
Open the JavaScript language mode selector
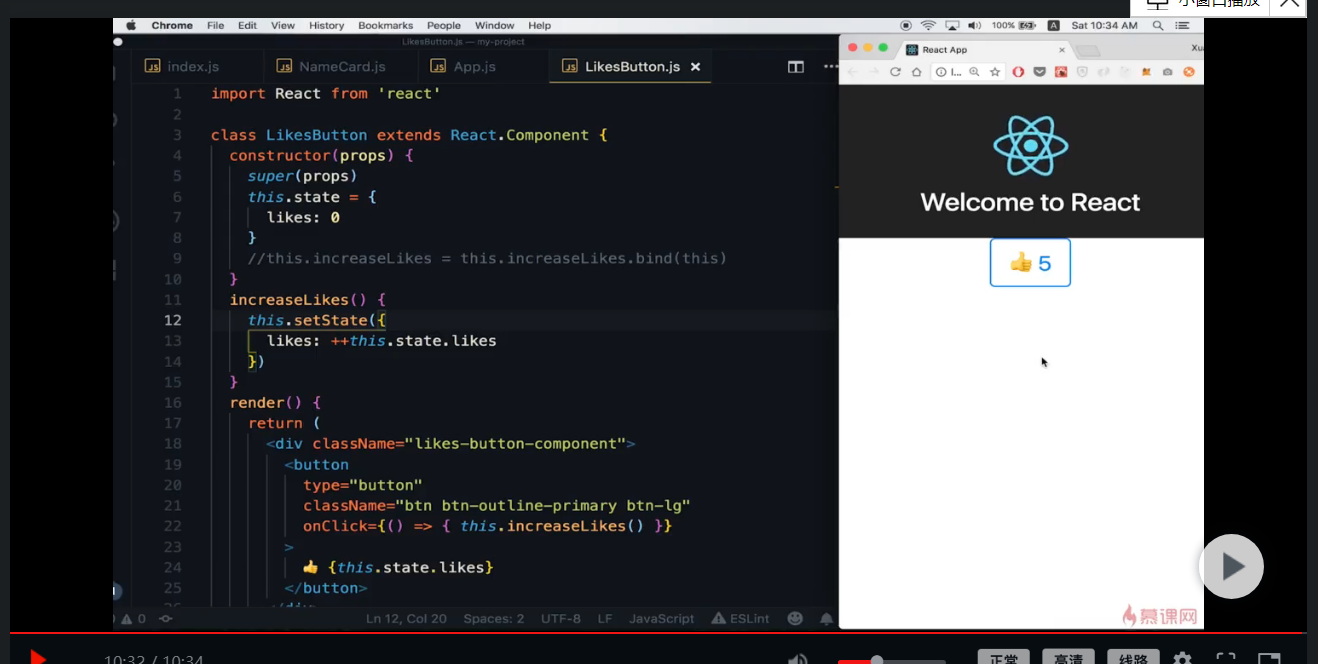click(x=661, y=618)
